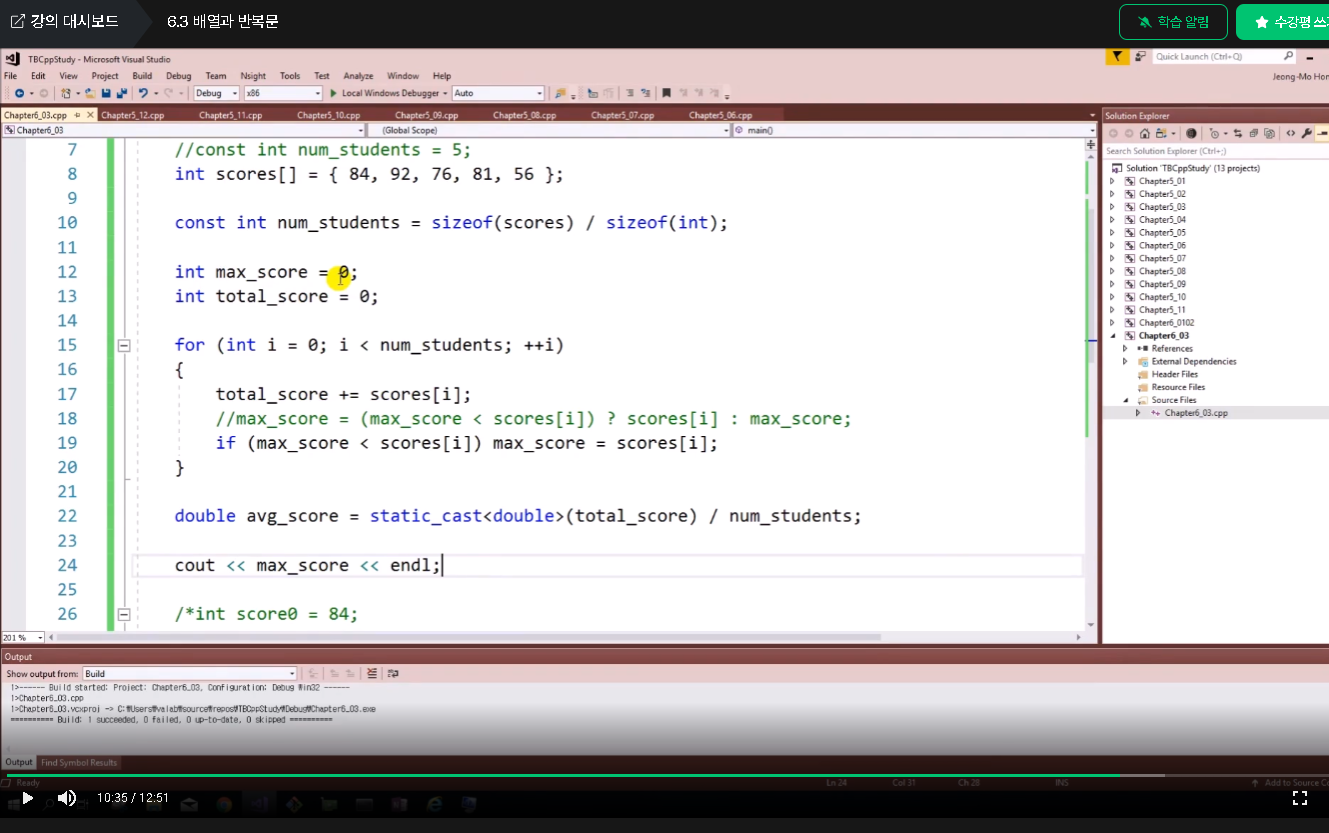The height and width of the screenshot is (833, 1329).
Task: Open the (Global Scope) dropdown
Action: [x=550, y=130]
